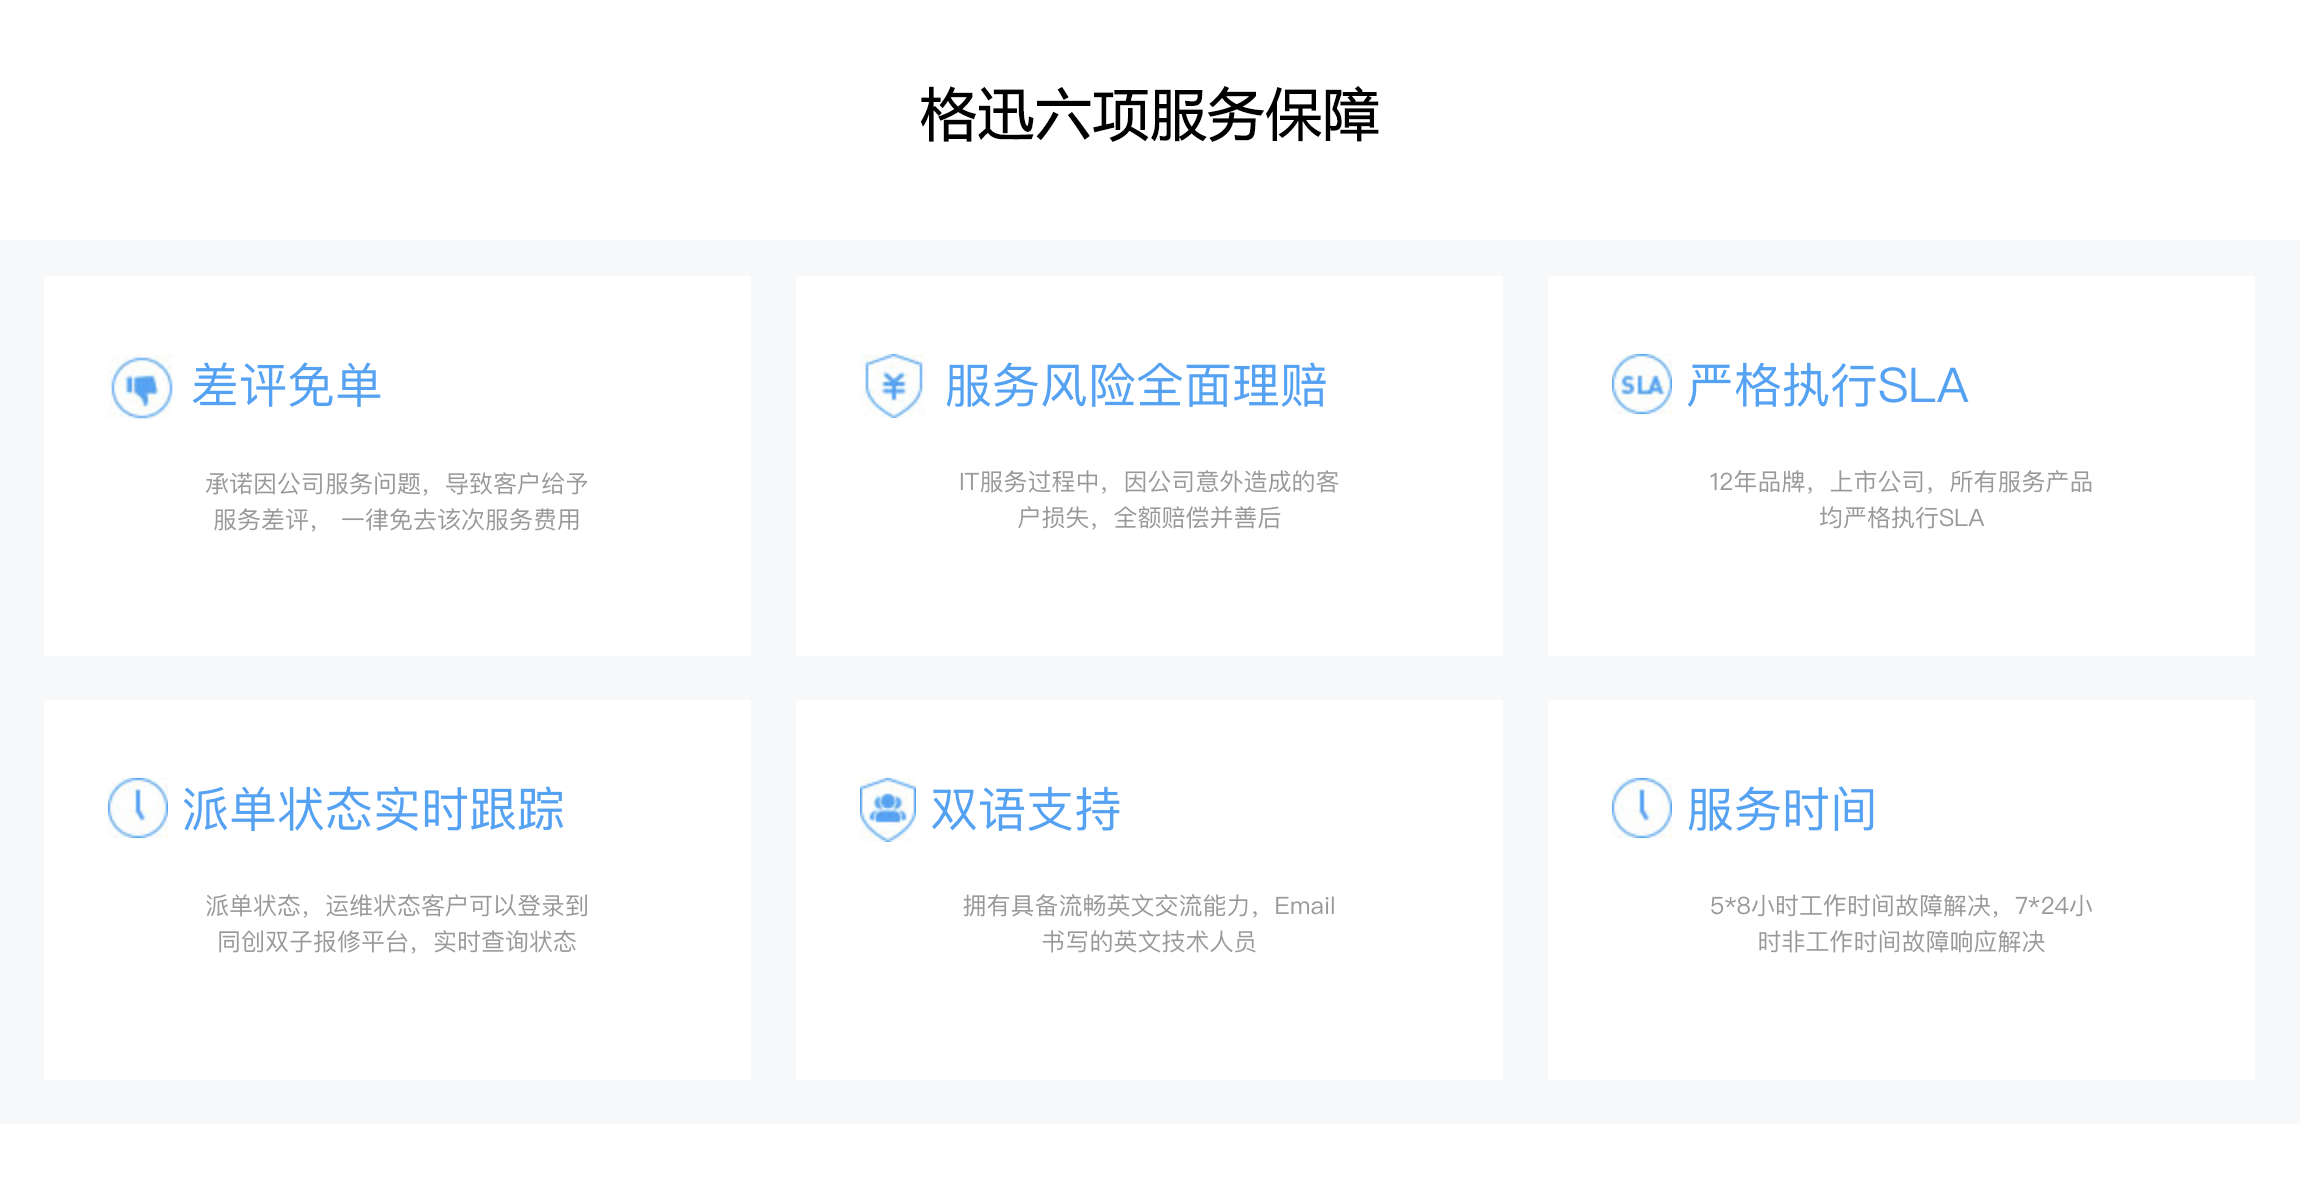Click the clock icon beside 服务时间

pyautogui.click(x=1641, y=807)
